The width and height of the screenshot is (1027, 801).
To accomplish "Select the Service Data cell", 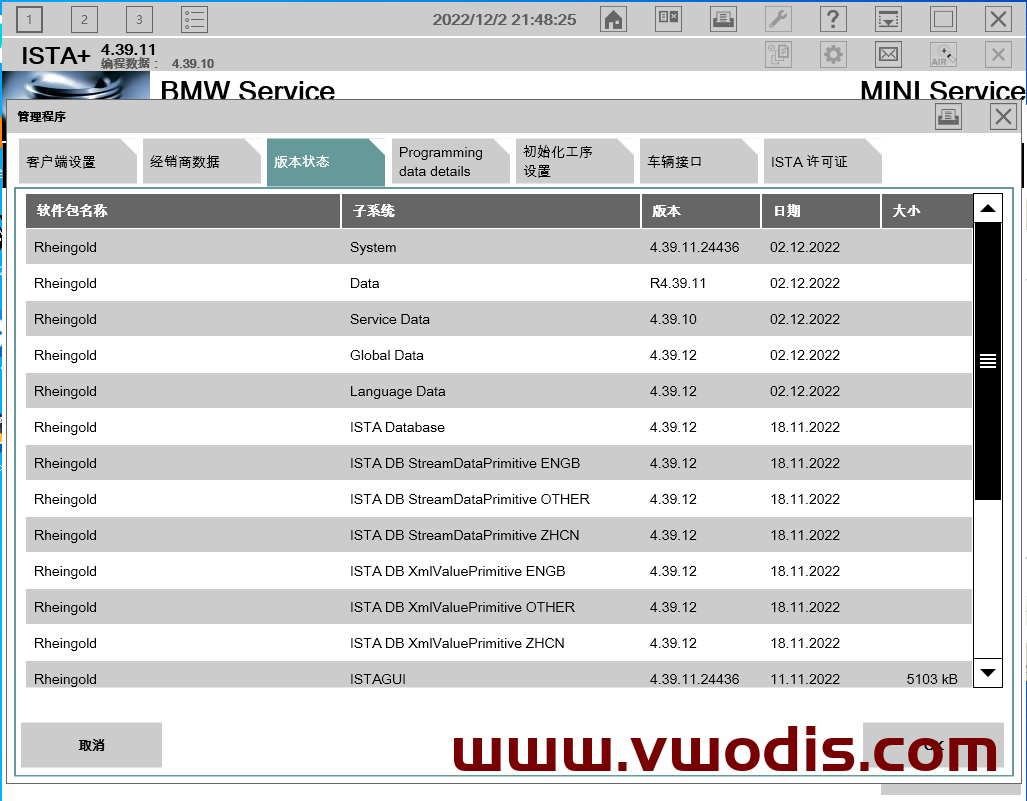I will coord(390,319).
